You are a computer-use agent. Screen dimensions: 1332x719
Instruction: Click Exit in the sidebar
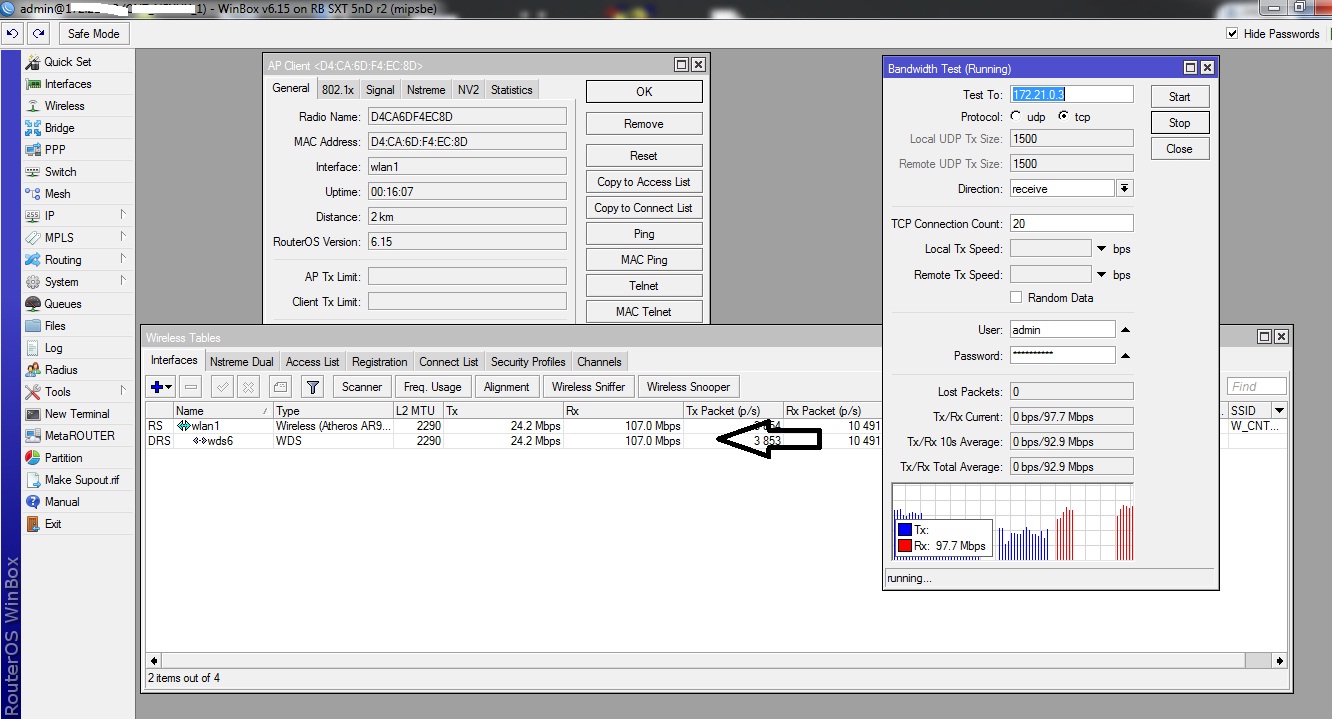(x=53, y=524)
